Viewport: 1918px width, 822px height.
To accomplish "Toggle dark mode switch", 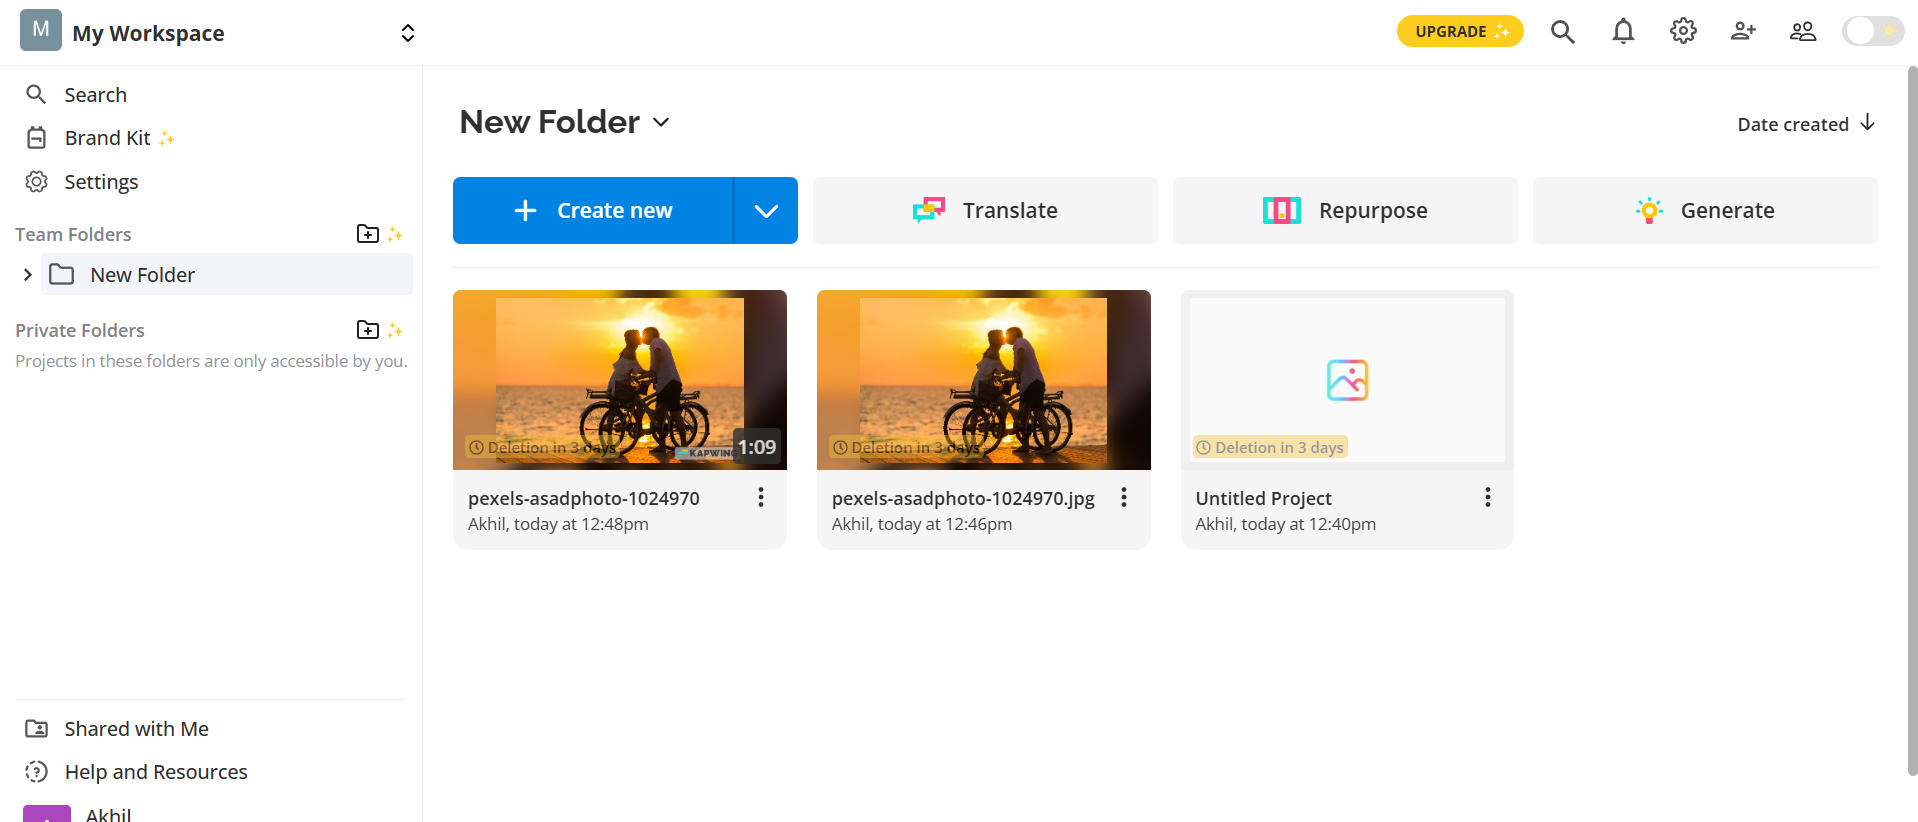I will click(1873, 31).
